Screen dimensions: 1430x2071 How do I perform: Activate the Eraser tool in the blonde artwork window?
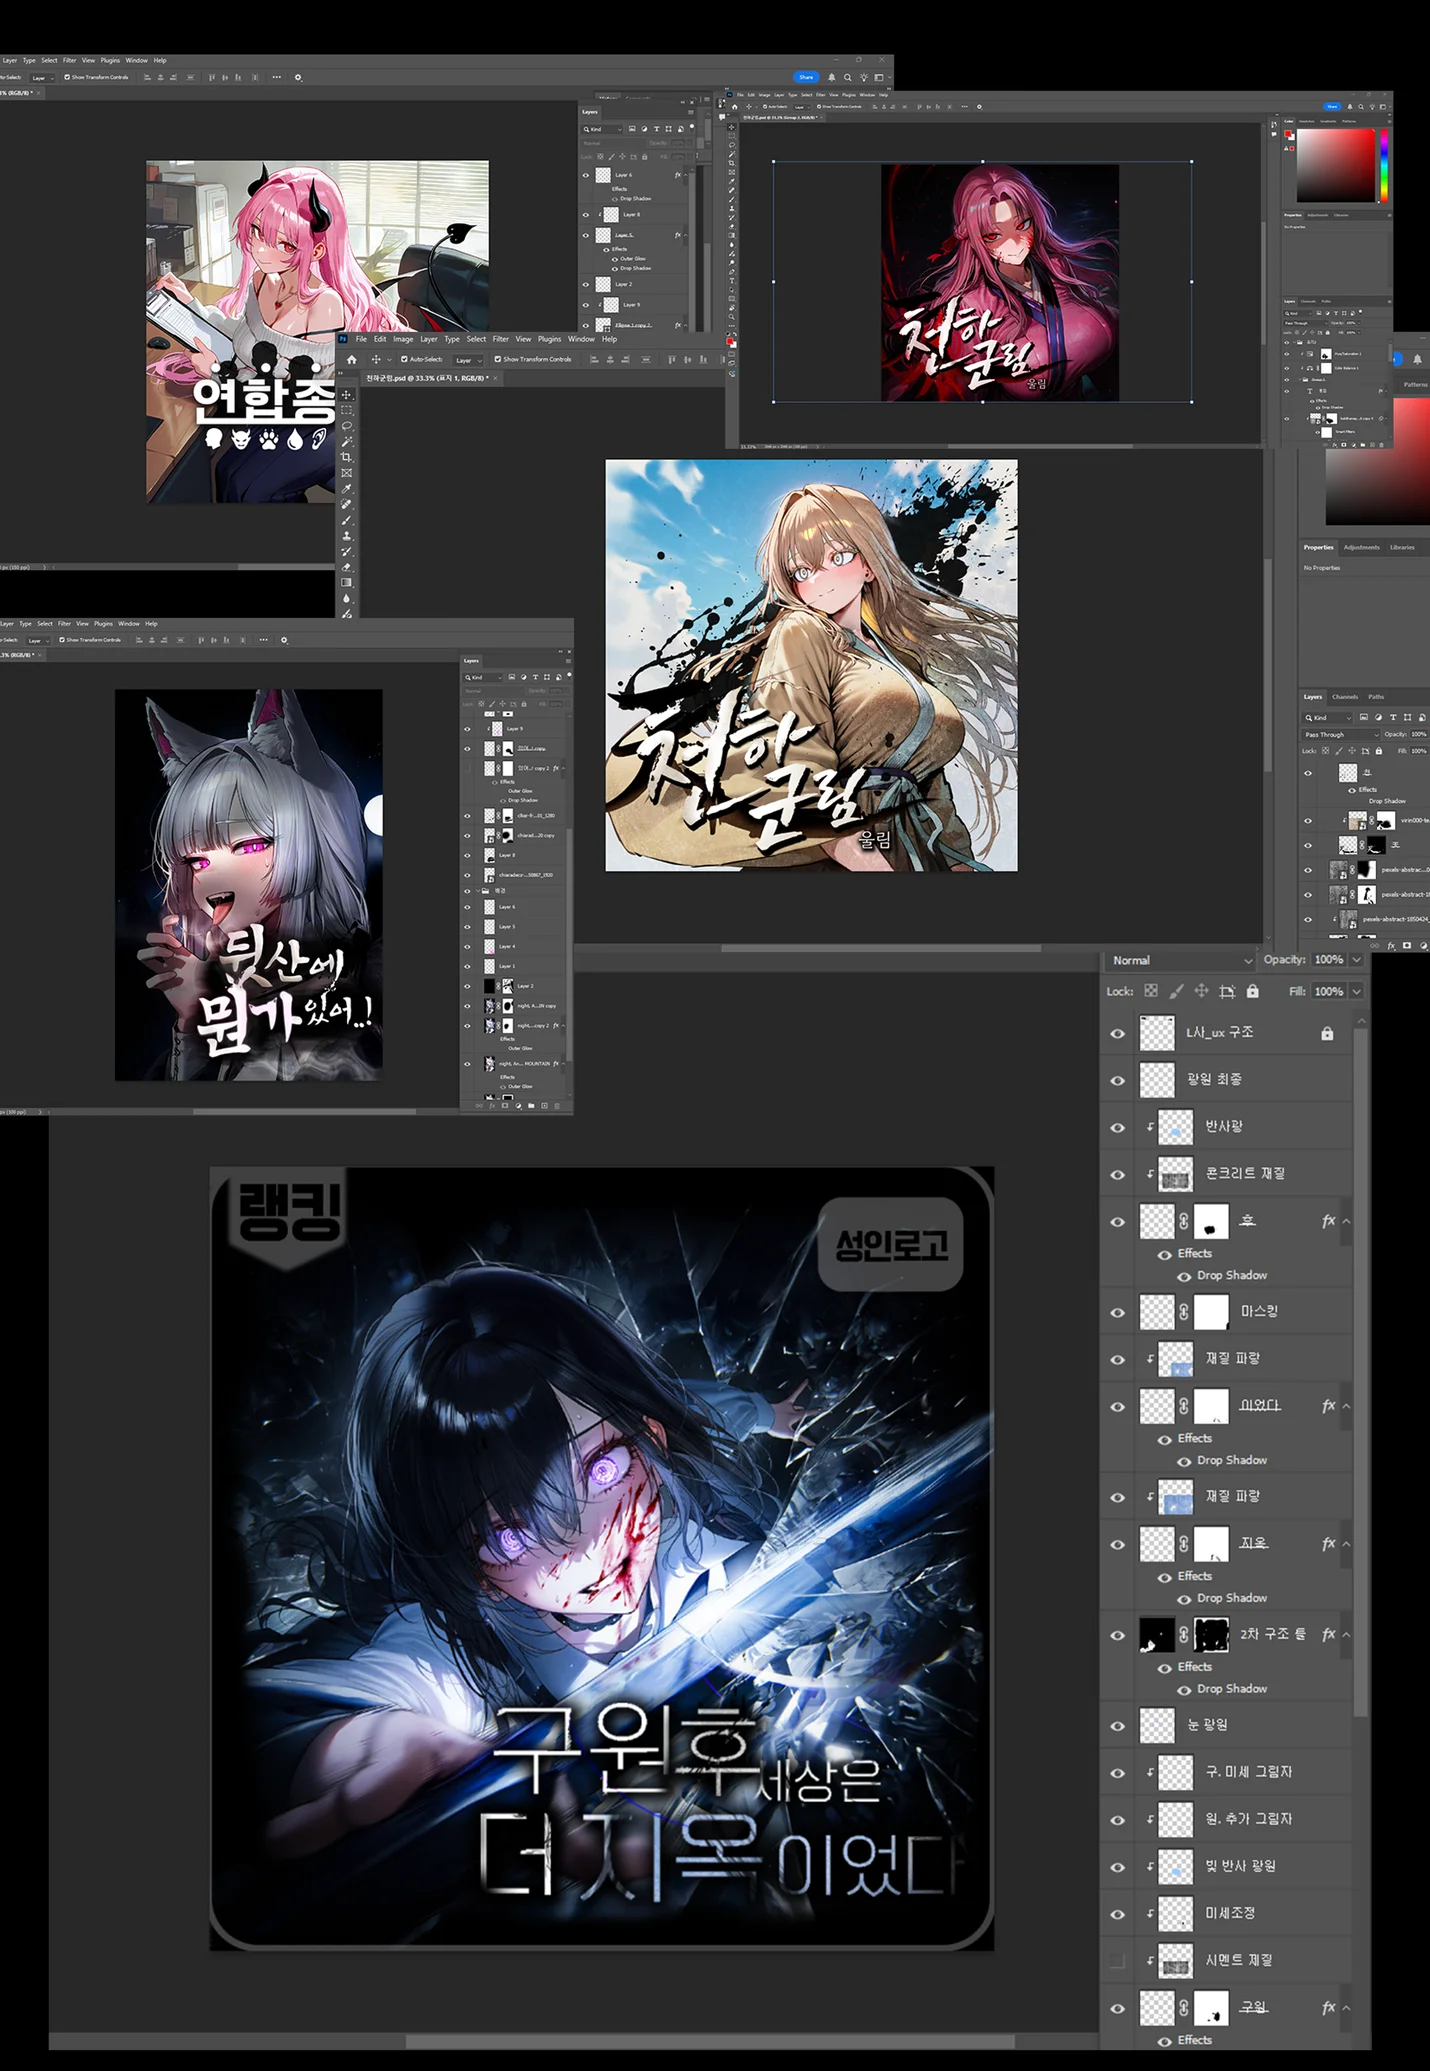click(347, 567)
